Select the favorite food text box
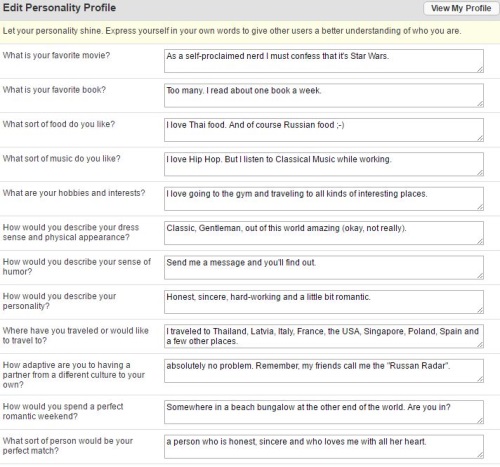The image size is (500, 467). point(324,130)
